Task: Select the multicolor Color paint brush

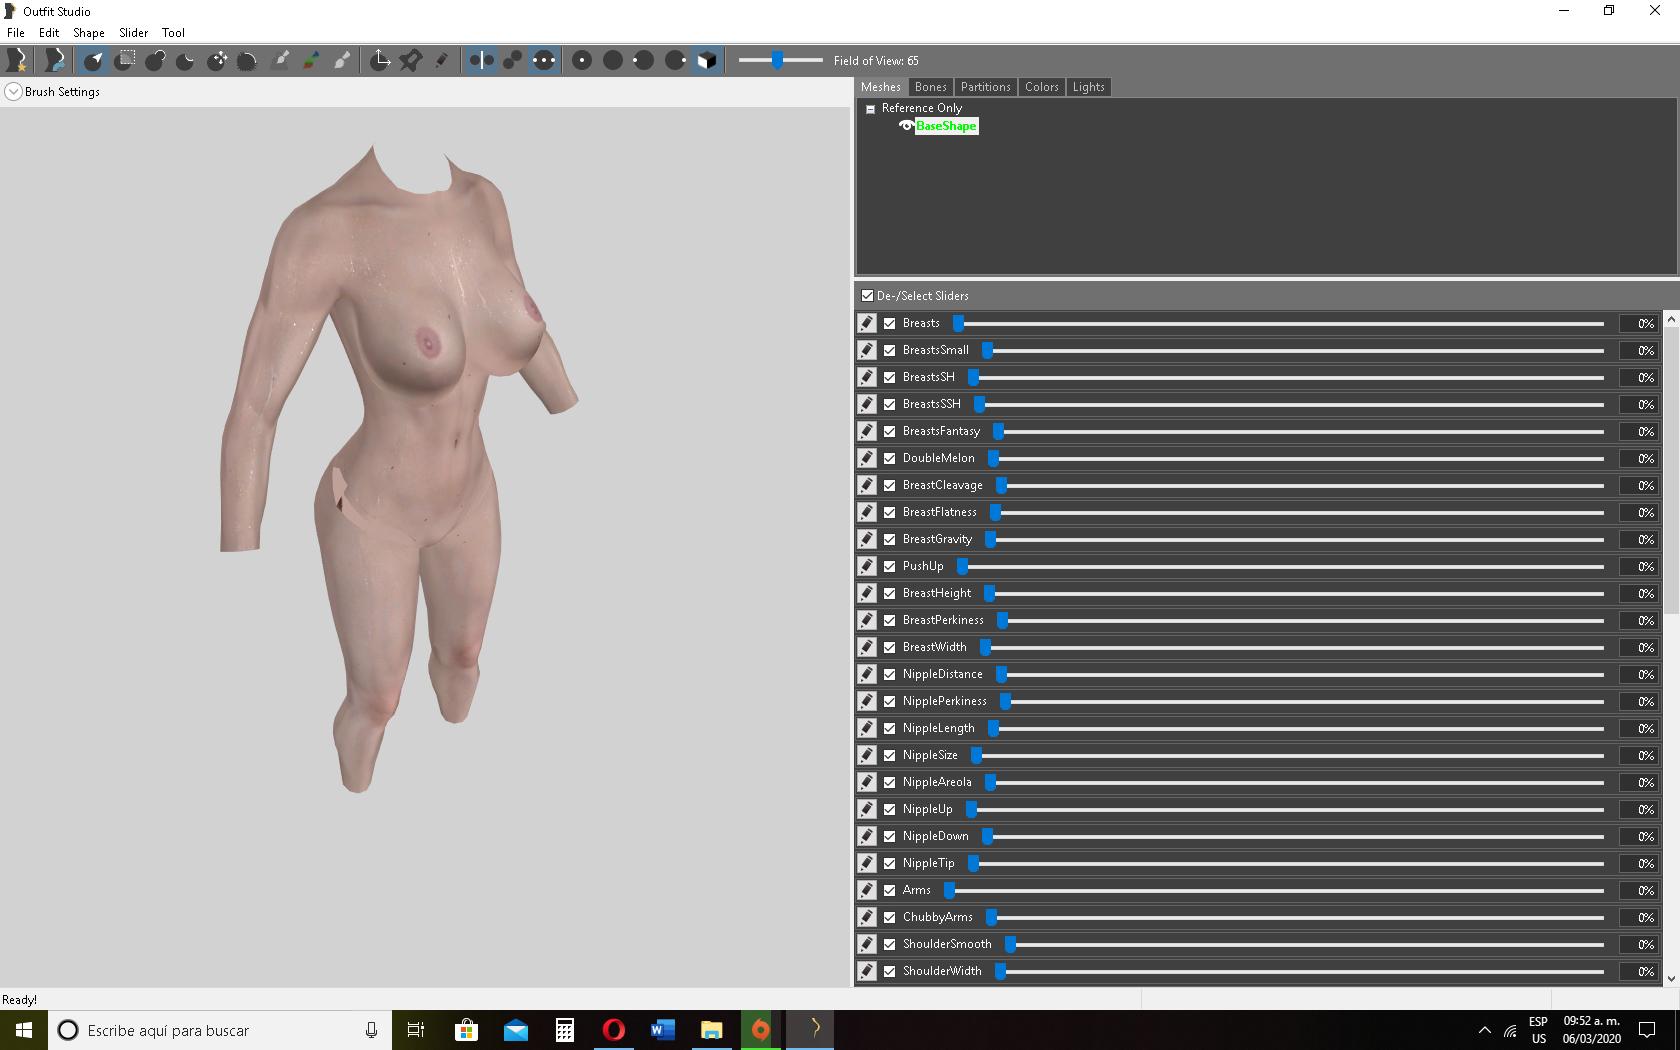Action: tap(312, 60)
